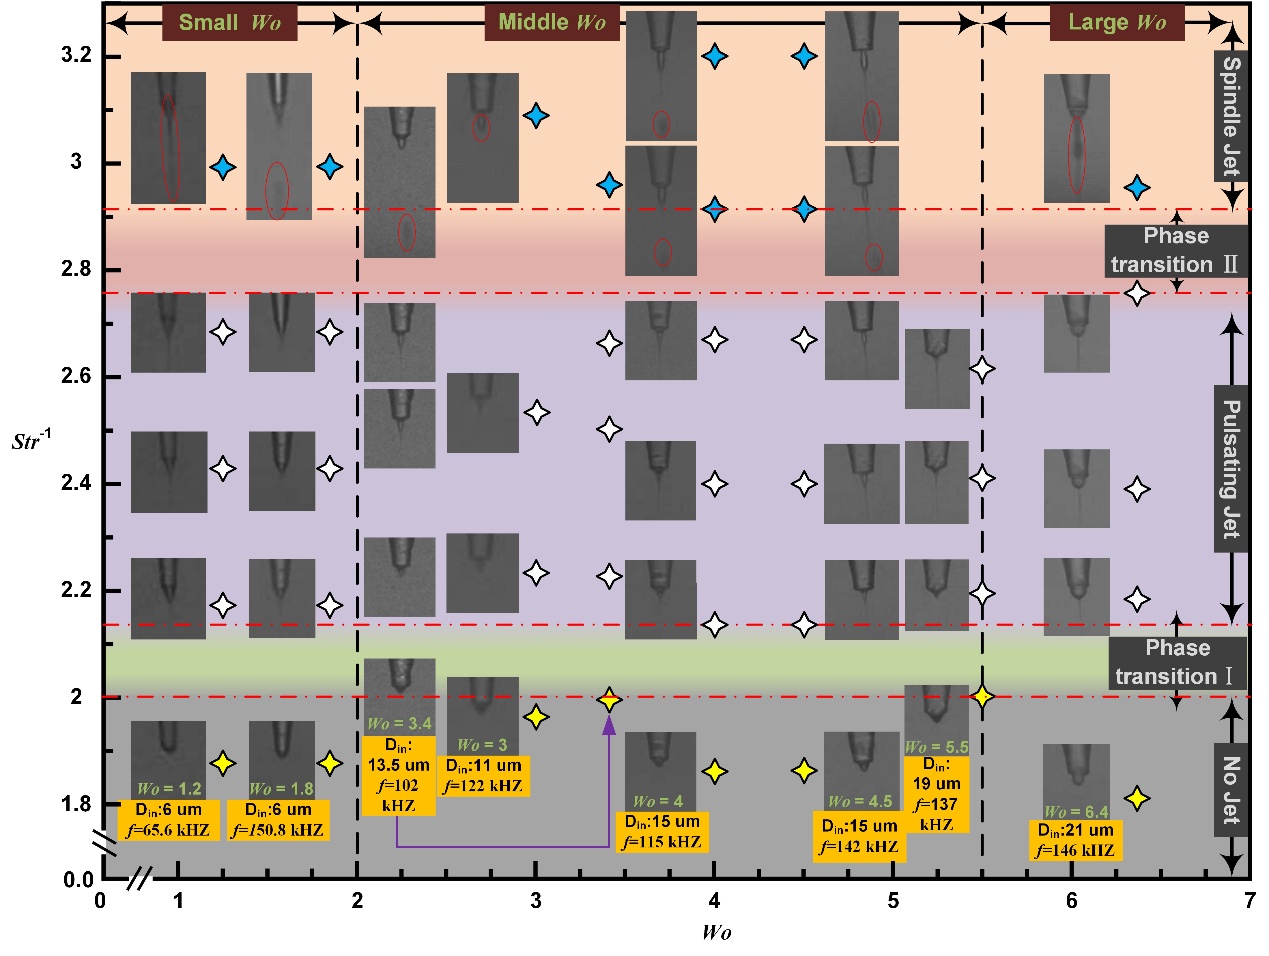Click the Spindle Jet vertical label
Viewport: 1269px width, 956px height.
tap(1231, 116)
